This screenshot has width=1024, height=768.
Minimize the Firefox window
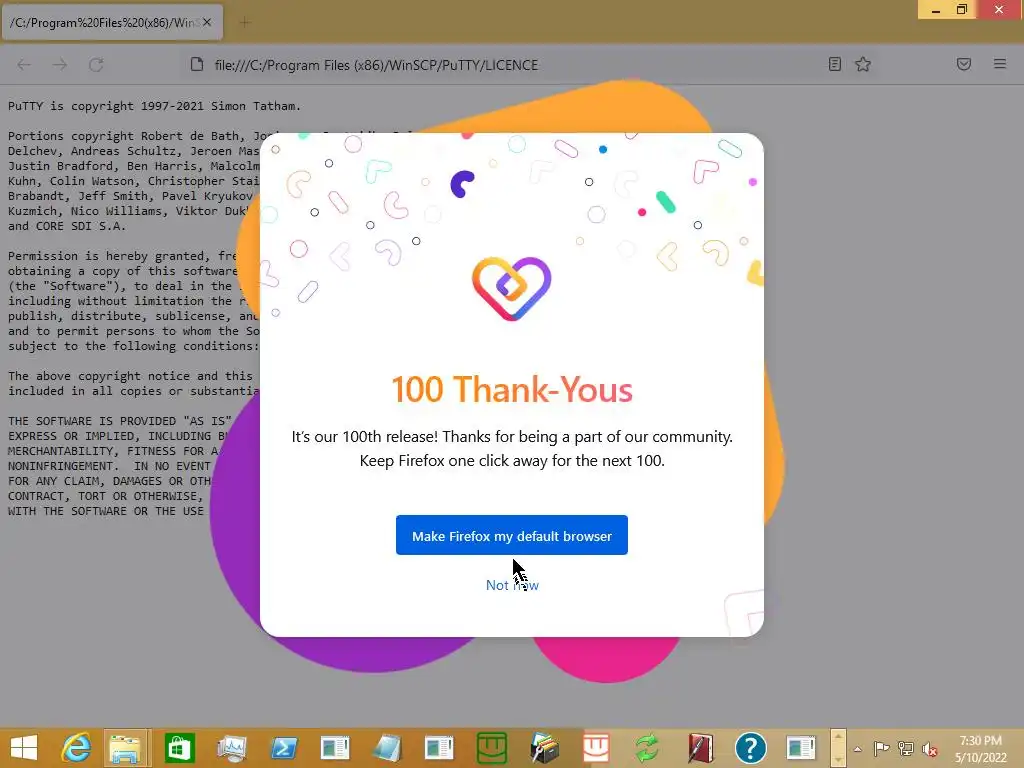coord(936,10)
